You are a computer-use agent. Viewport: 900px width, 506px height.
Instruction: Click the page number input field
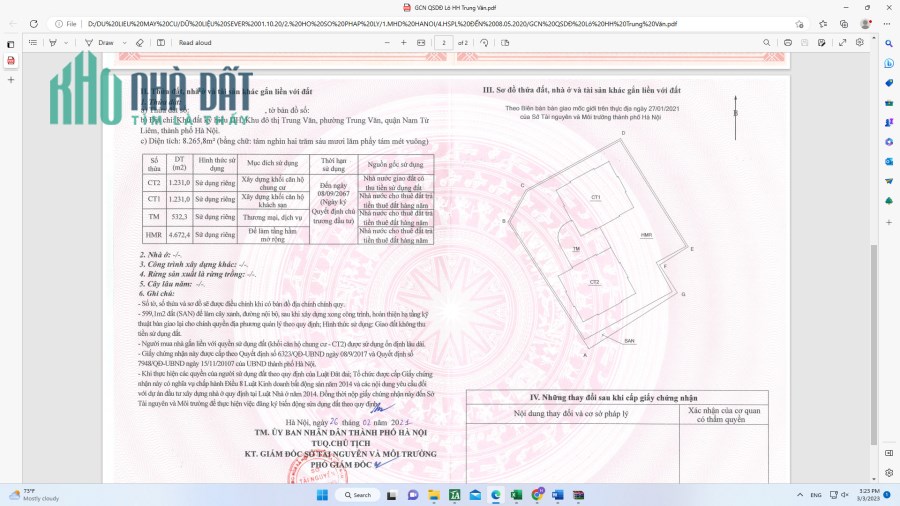point(443,43)
